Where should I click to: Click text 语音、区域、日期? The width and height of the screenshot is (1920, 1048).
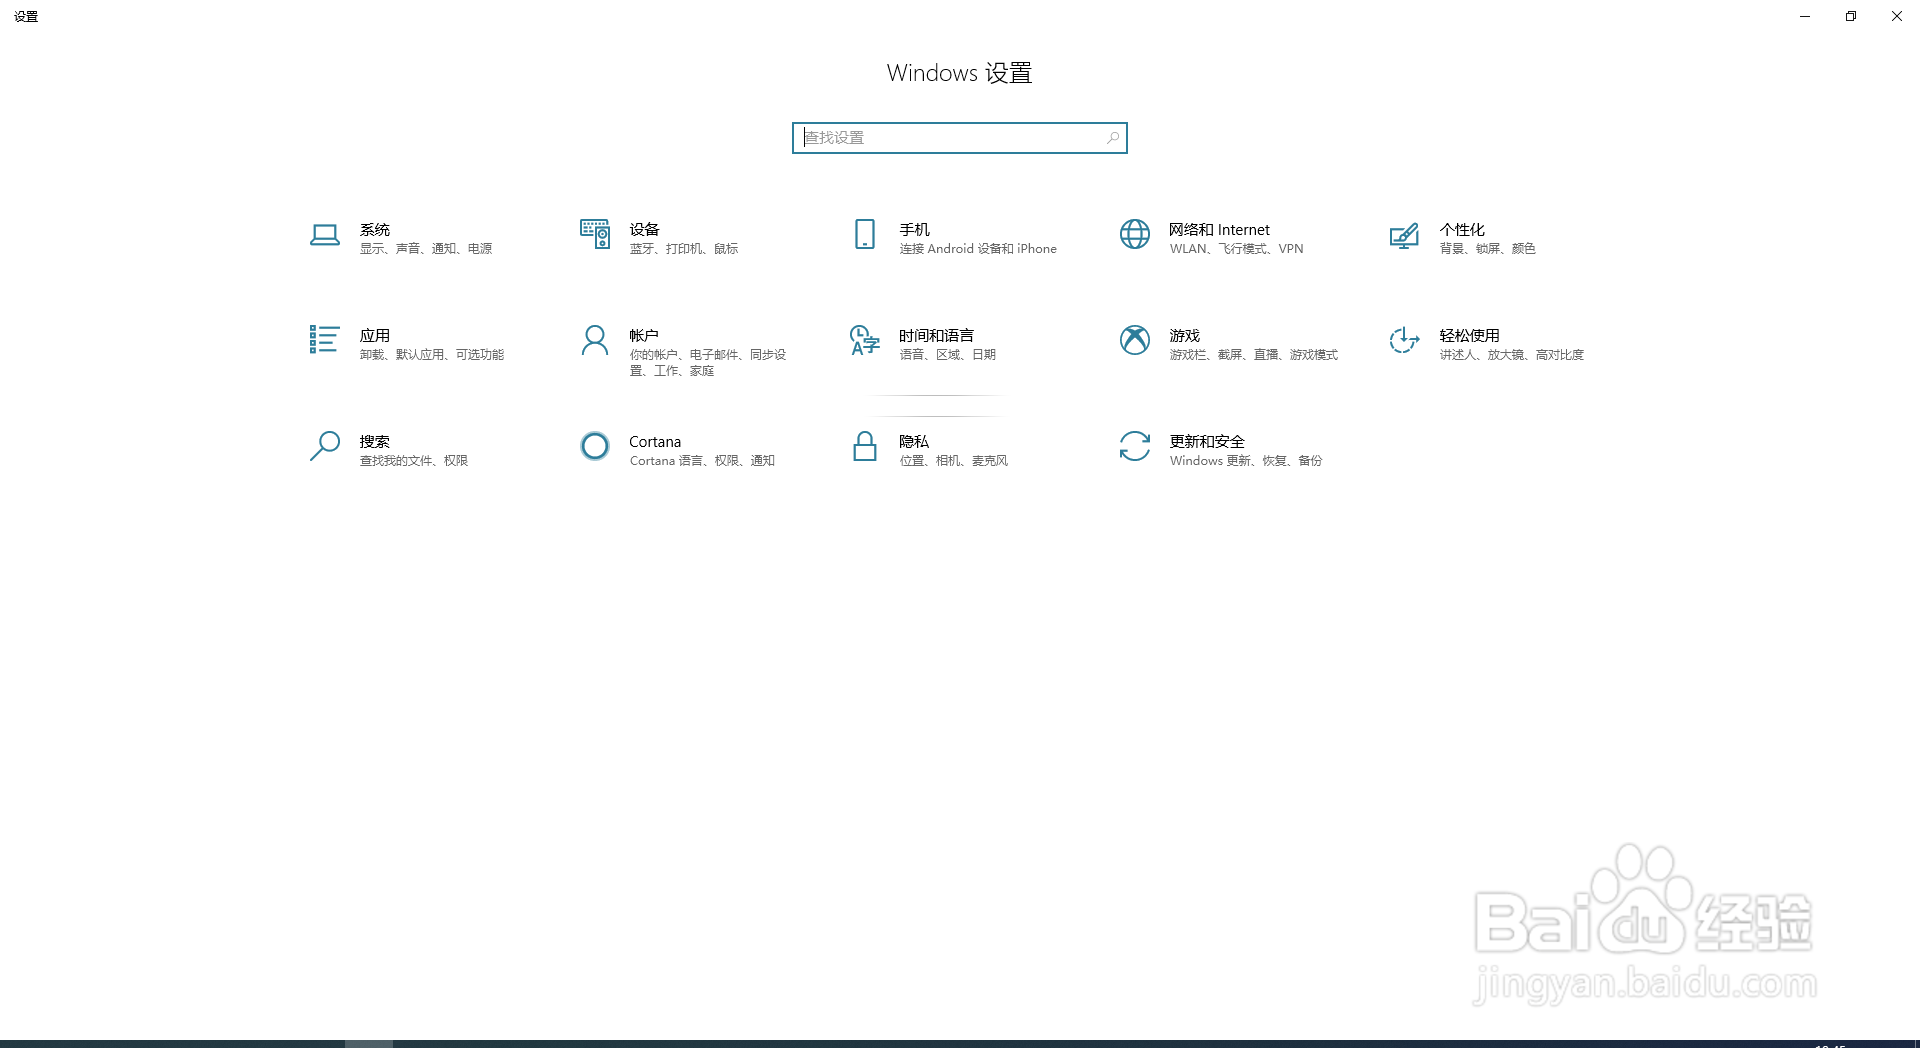pyautogui.click(x=948, y=355)
